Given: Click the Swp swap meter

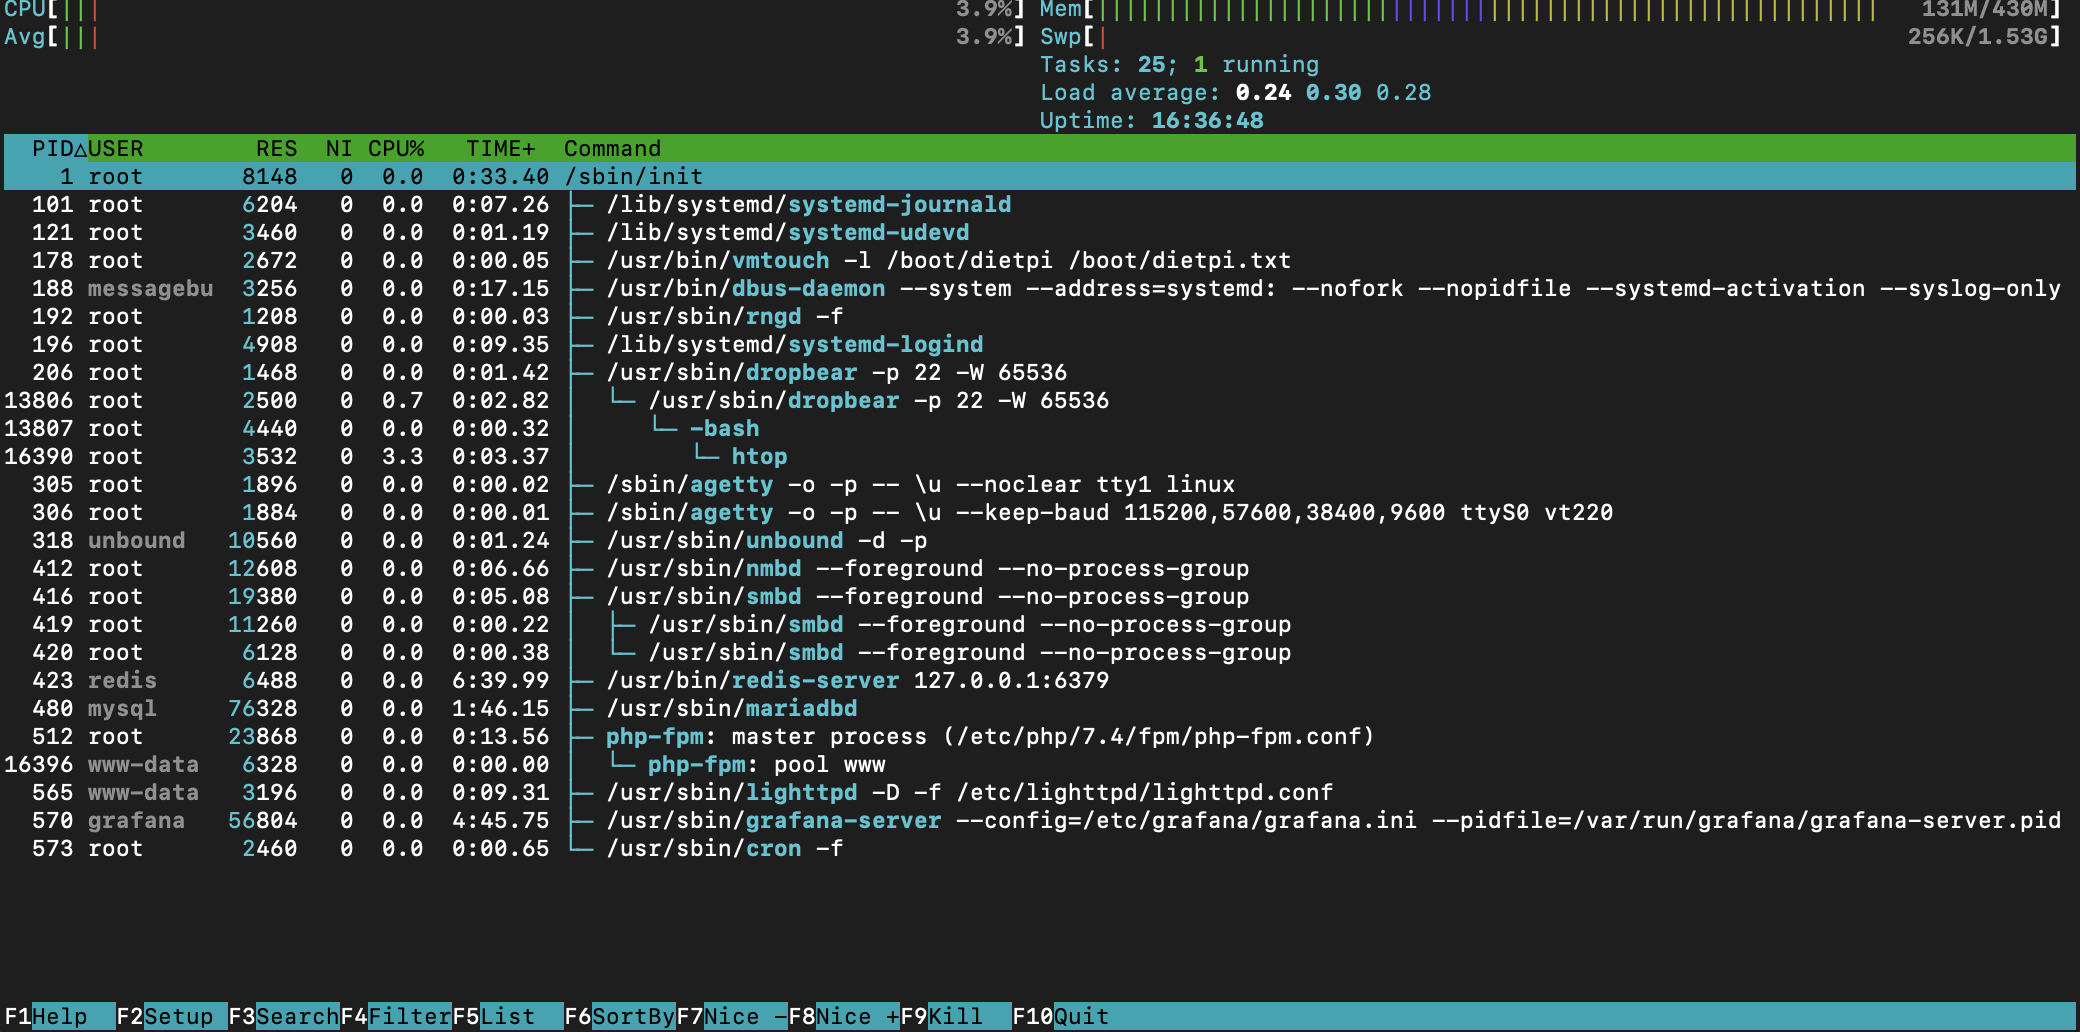Looking at the screenshot, I should pyautogui.click(x=1550, y=37).
